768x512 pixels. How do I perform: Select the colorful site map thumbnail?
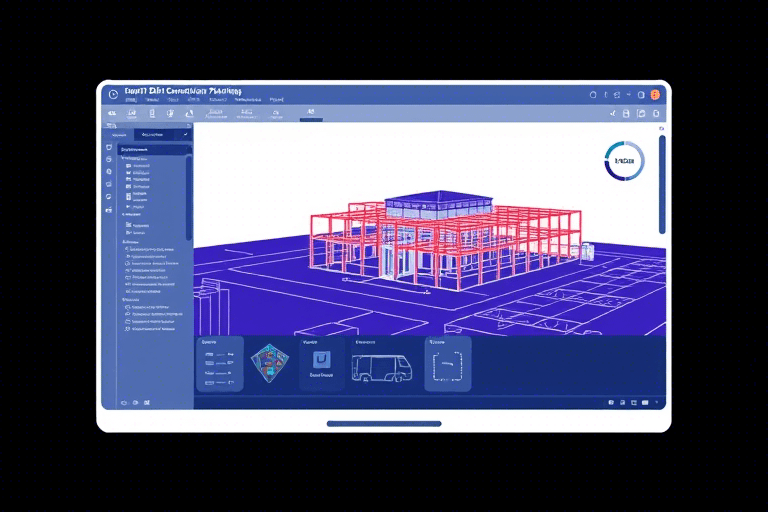click(x=269, y=364)
